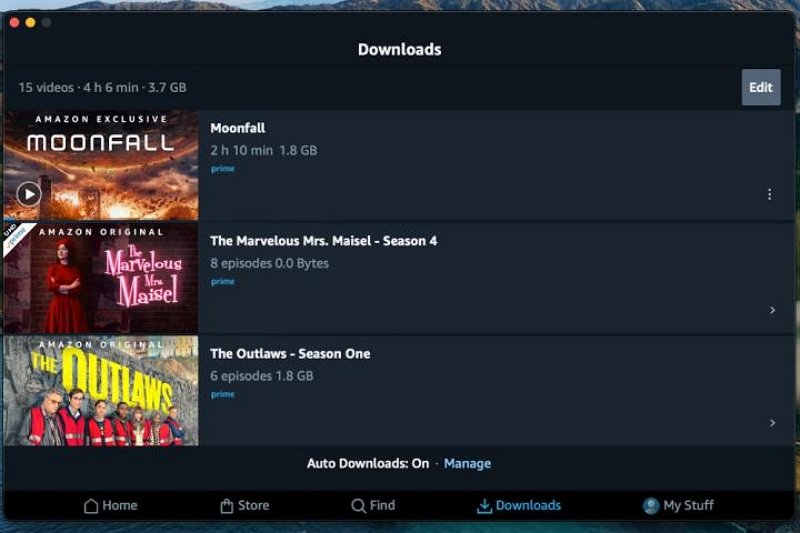Minimize the window with the yellow button
This screenshot has width=800, height=533.
click(x=31, y=22)
